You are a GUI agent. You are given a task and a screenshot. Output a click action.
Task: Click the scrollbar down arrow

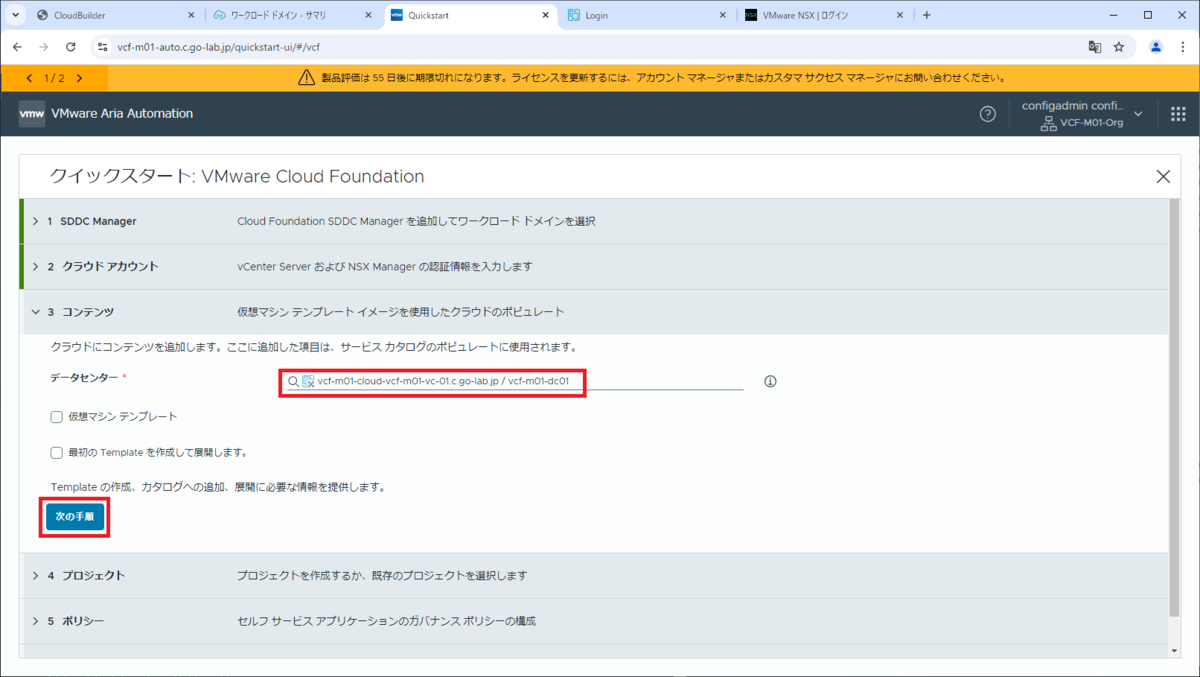pos(1173,651)
